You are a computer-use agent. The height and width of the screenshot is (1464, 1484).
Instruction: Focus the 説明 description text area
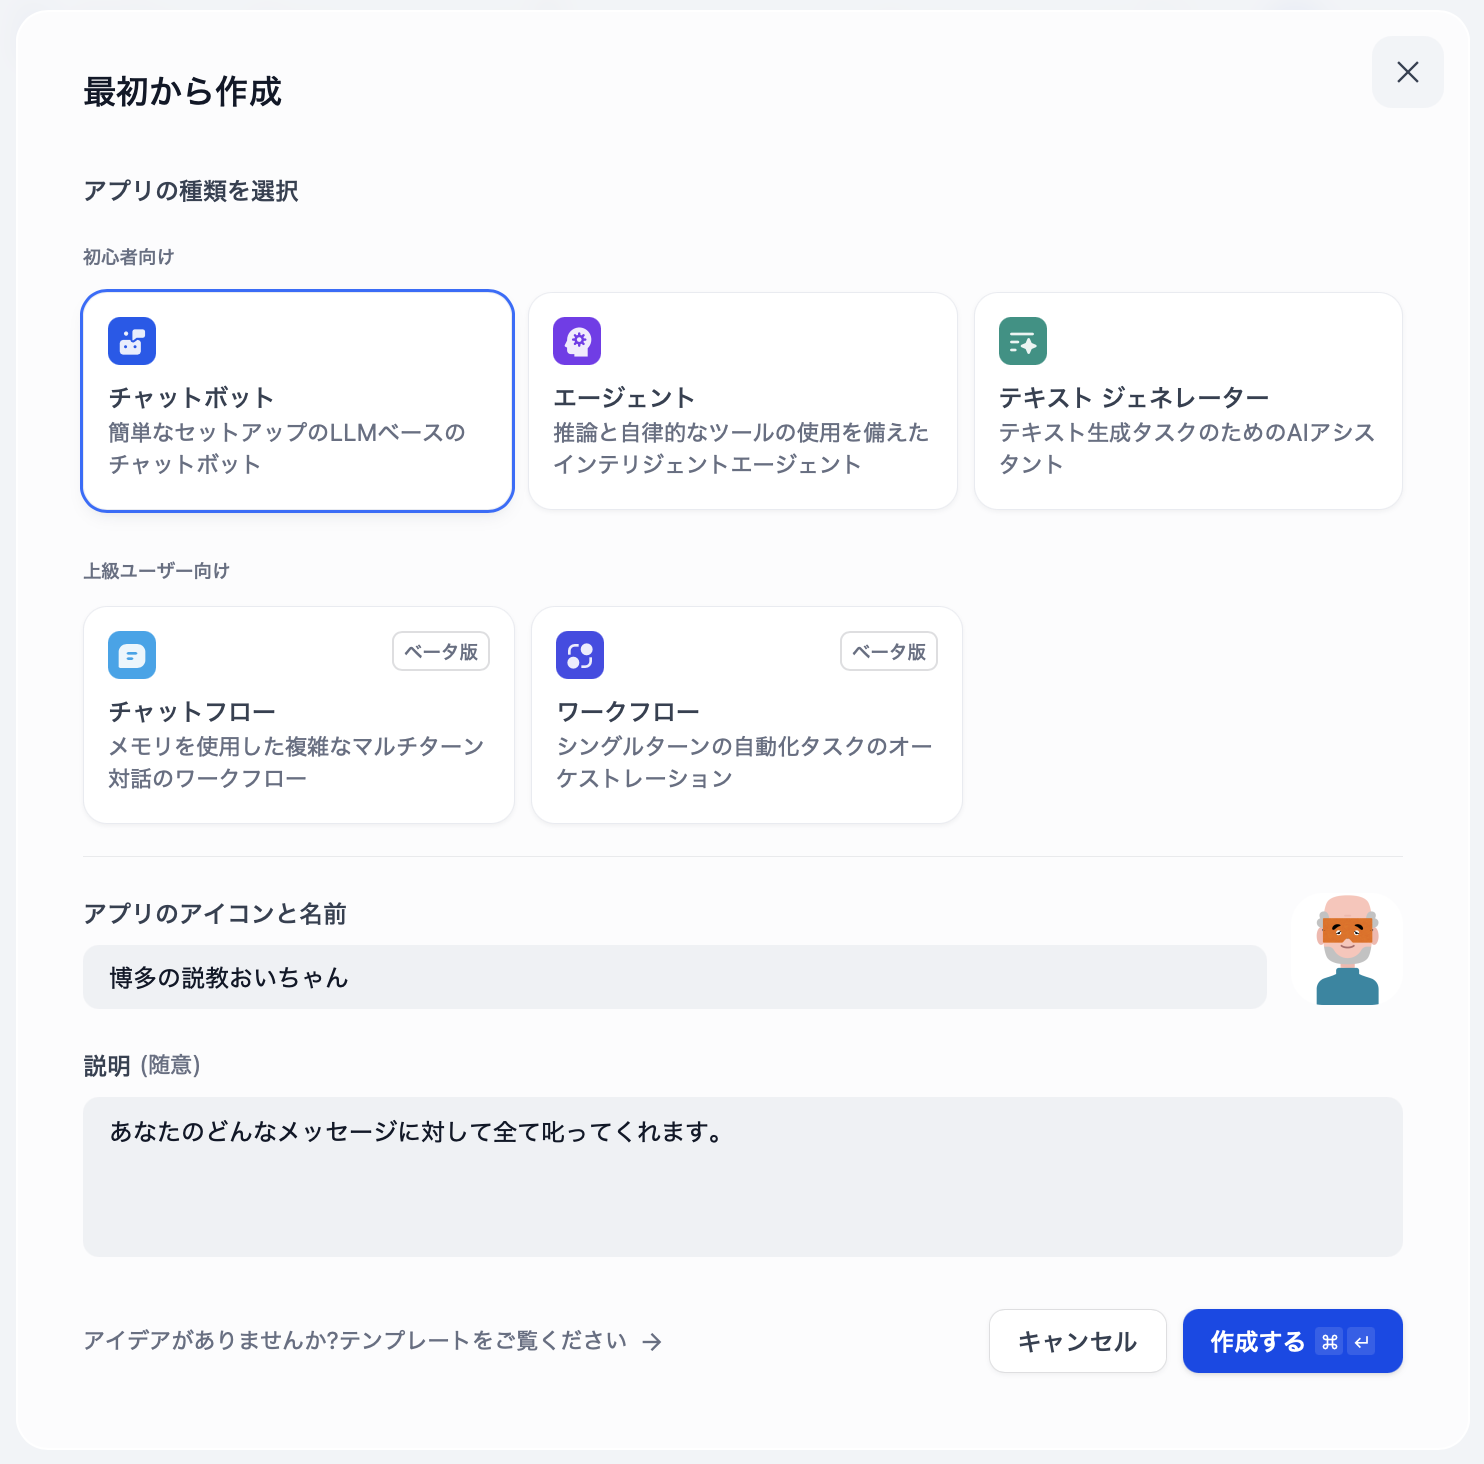743,1177
